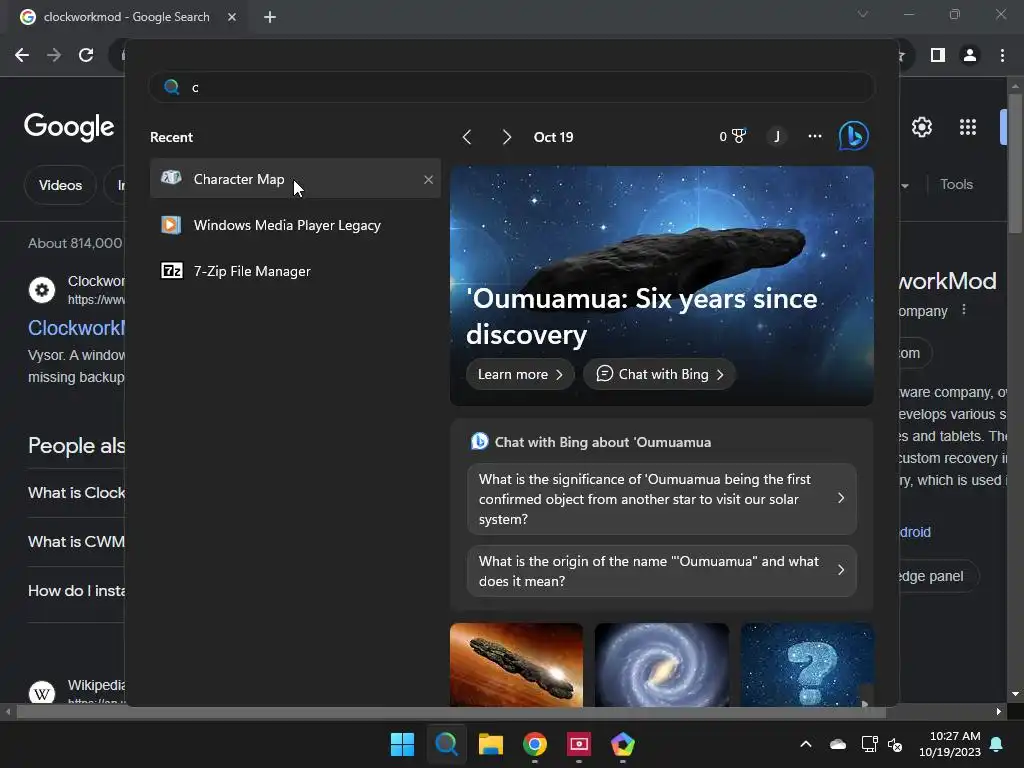Open the question mark thumbnail
Screen dimensions: 1024x768
pos(807,665)
